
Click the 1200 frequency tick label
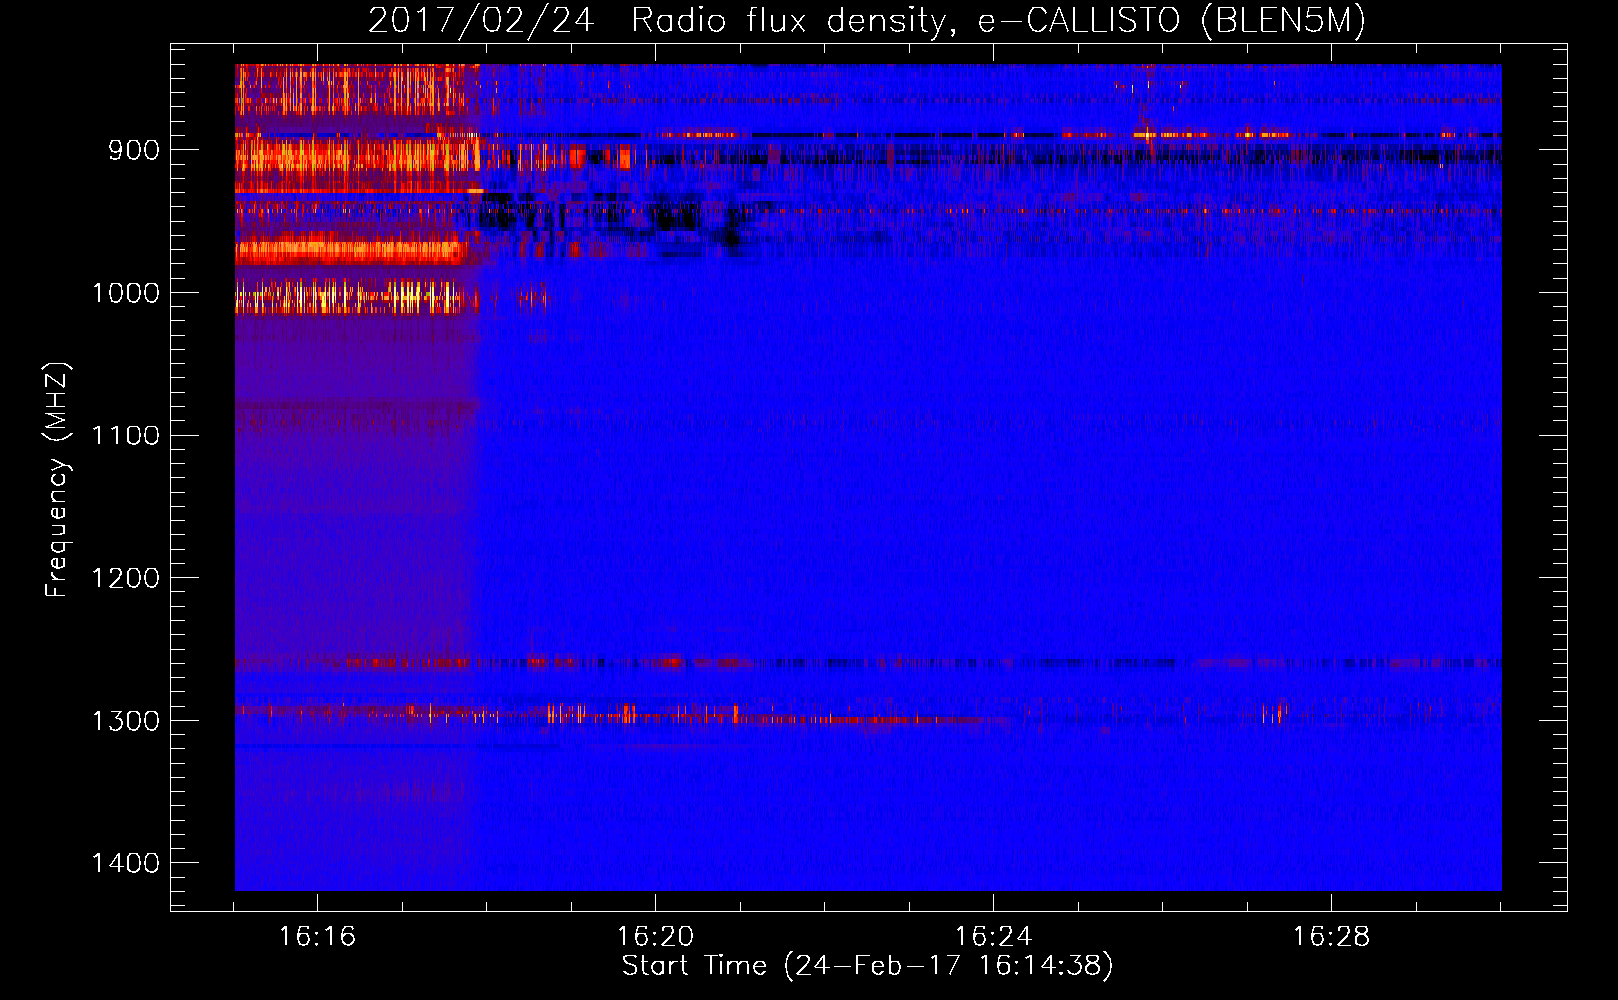click(126, 578)
